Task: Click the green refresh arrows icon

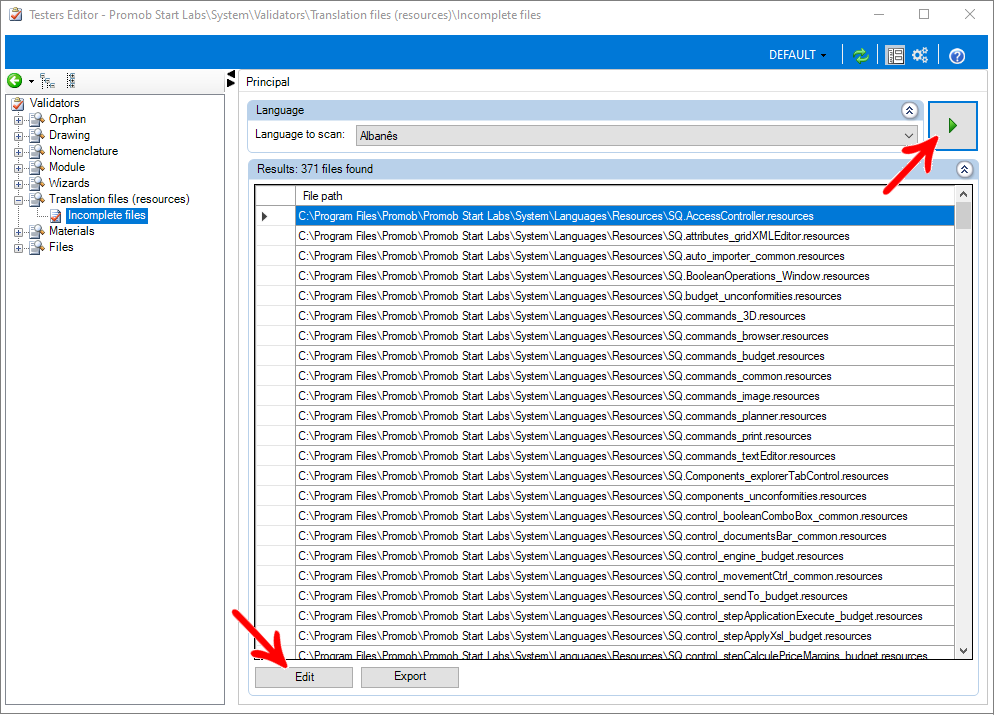Action: [x=860, y=56]
